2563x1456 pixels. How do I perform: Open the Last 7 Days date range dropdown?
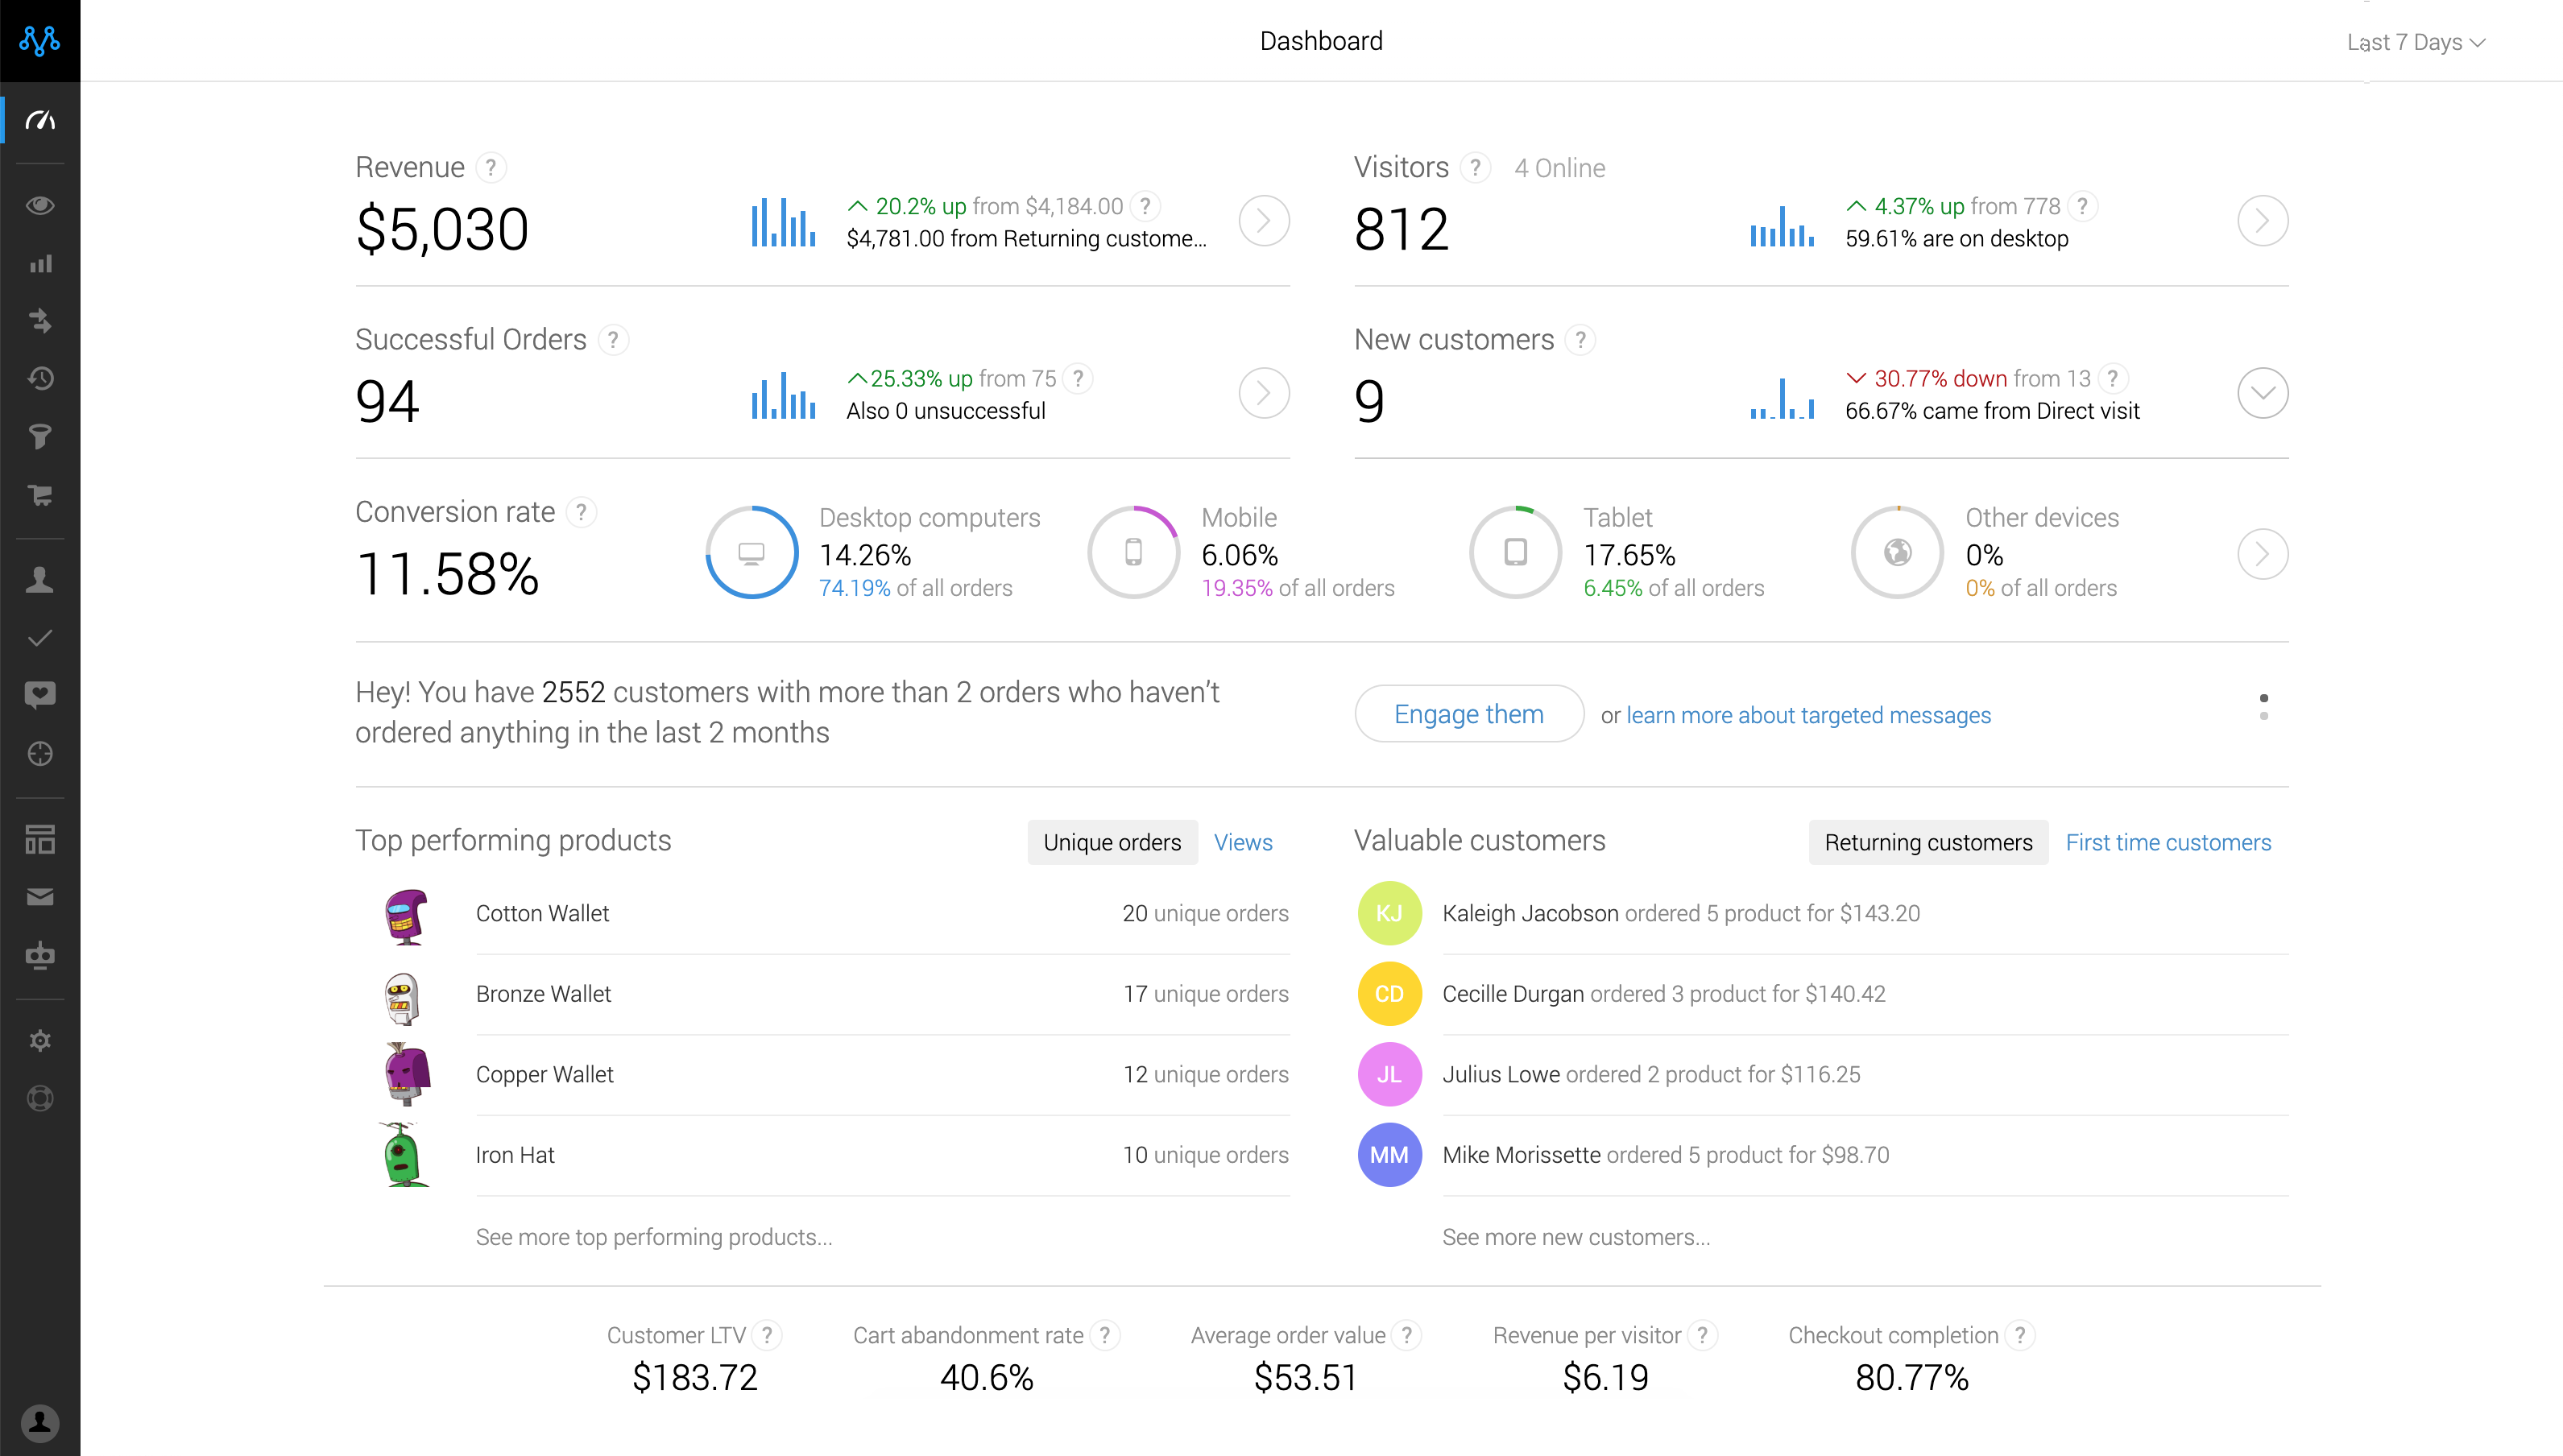point(2415,42)
